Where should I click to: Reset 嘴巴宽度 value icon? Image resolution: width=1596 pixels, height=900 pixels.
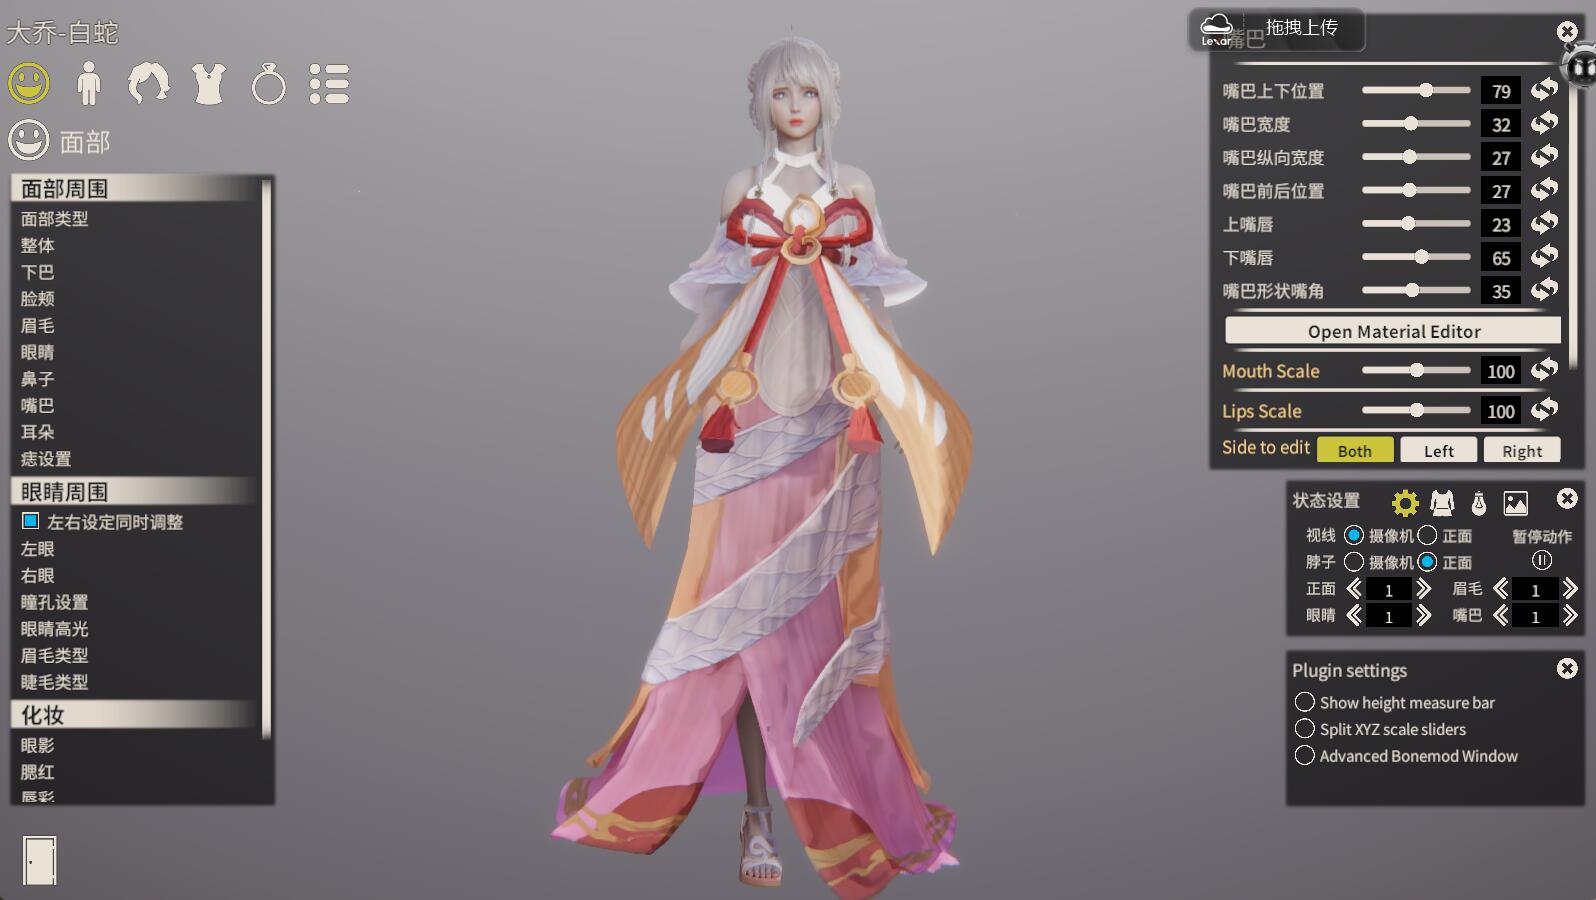[1545, 124]
